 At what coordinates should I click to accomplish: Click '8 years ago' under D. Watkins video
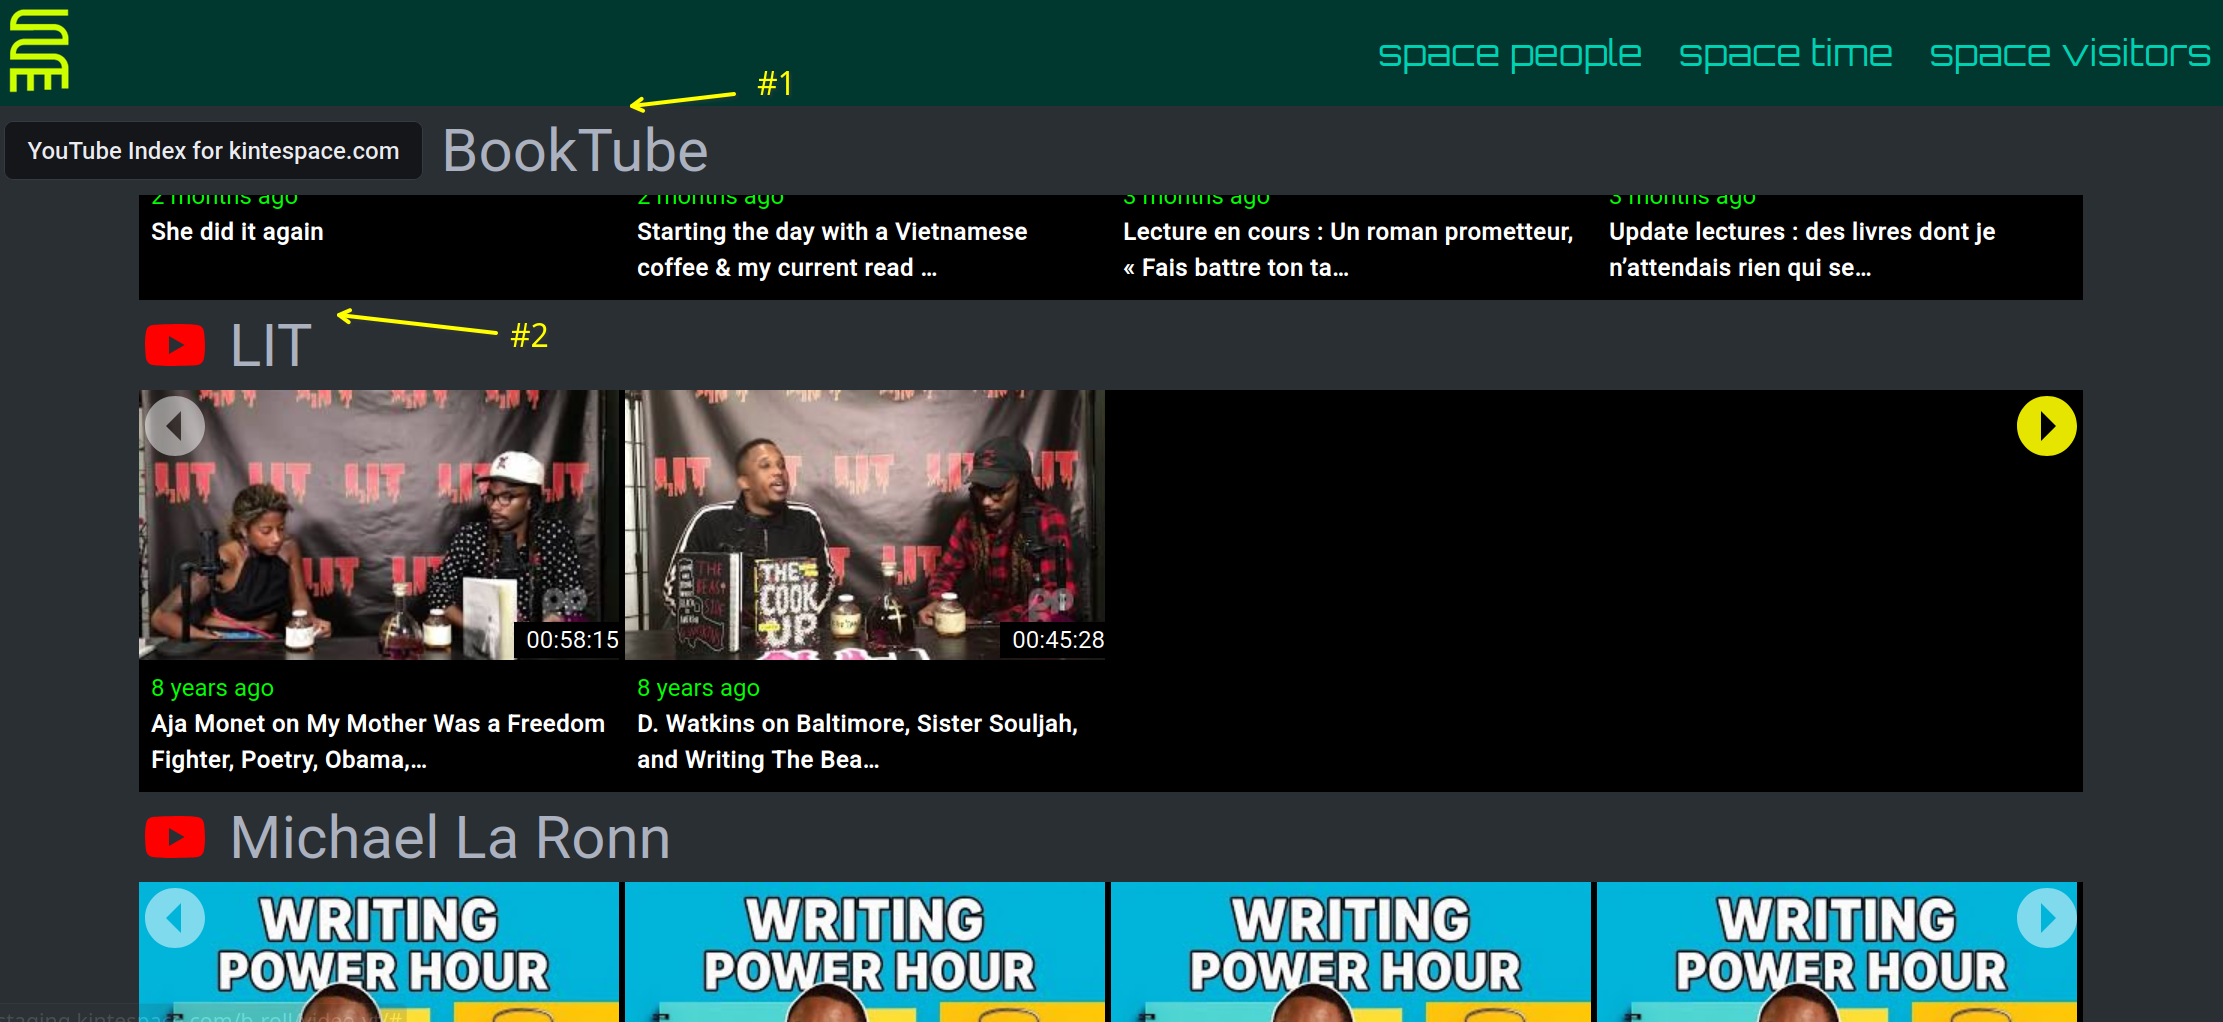[698, 688]
